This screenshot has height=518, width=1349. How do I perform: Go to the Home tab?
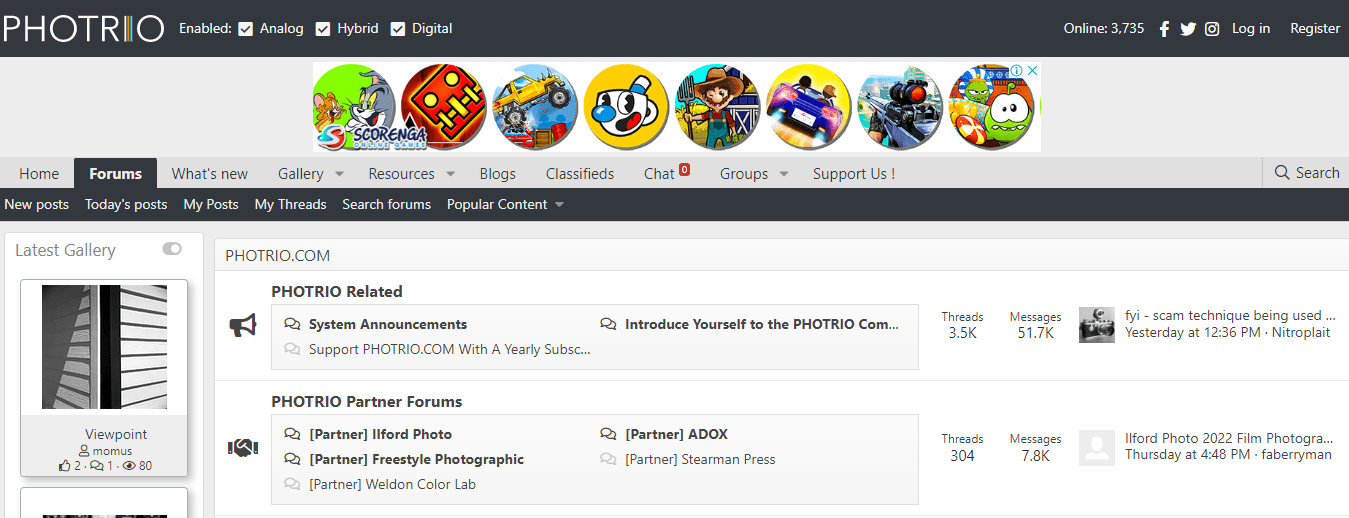click(39, 173)
